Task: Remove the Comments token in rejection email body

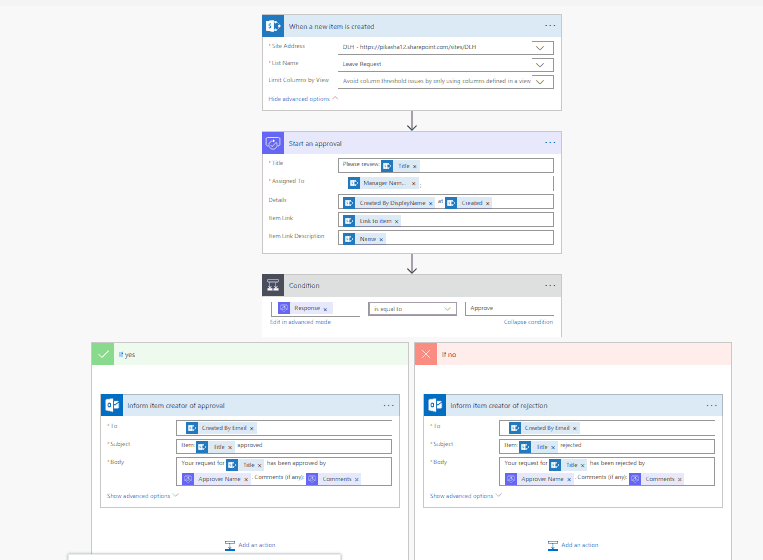Action: pos(680,480)
